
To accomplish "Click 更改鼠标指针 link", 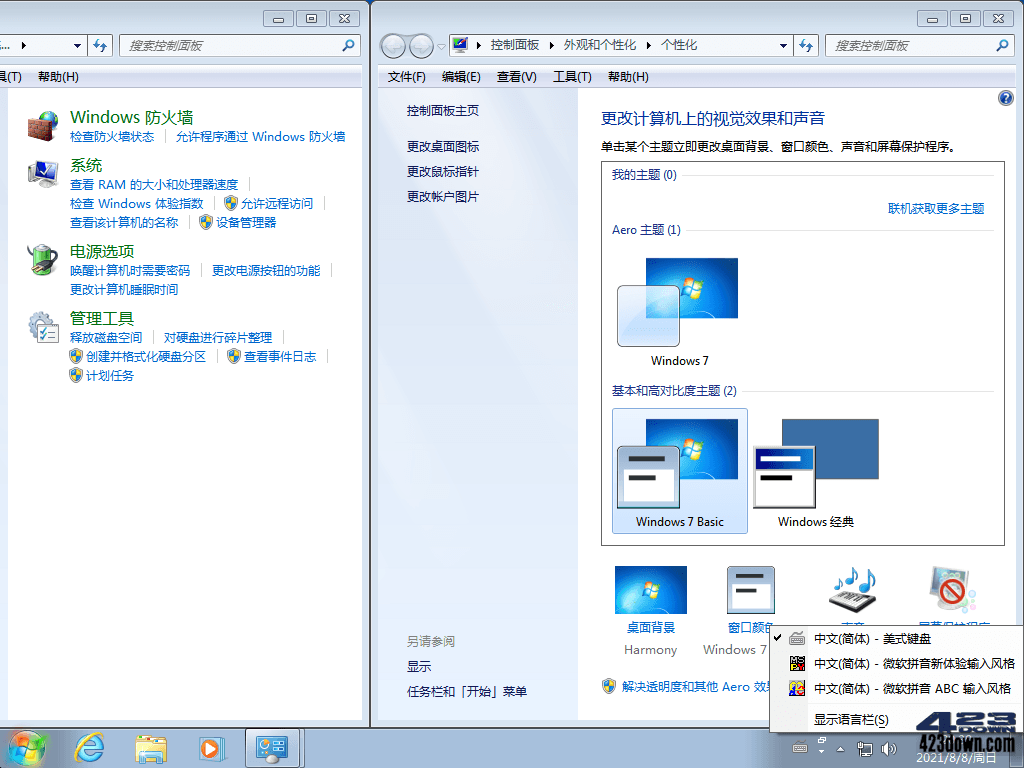I will coord(442,171).
